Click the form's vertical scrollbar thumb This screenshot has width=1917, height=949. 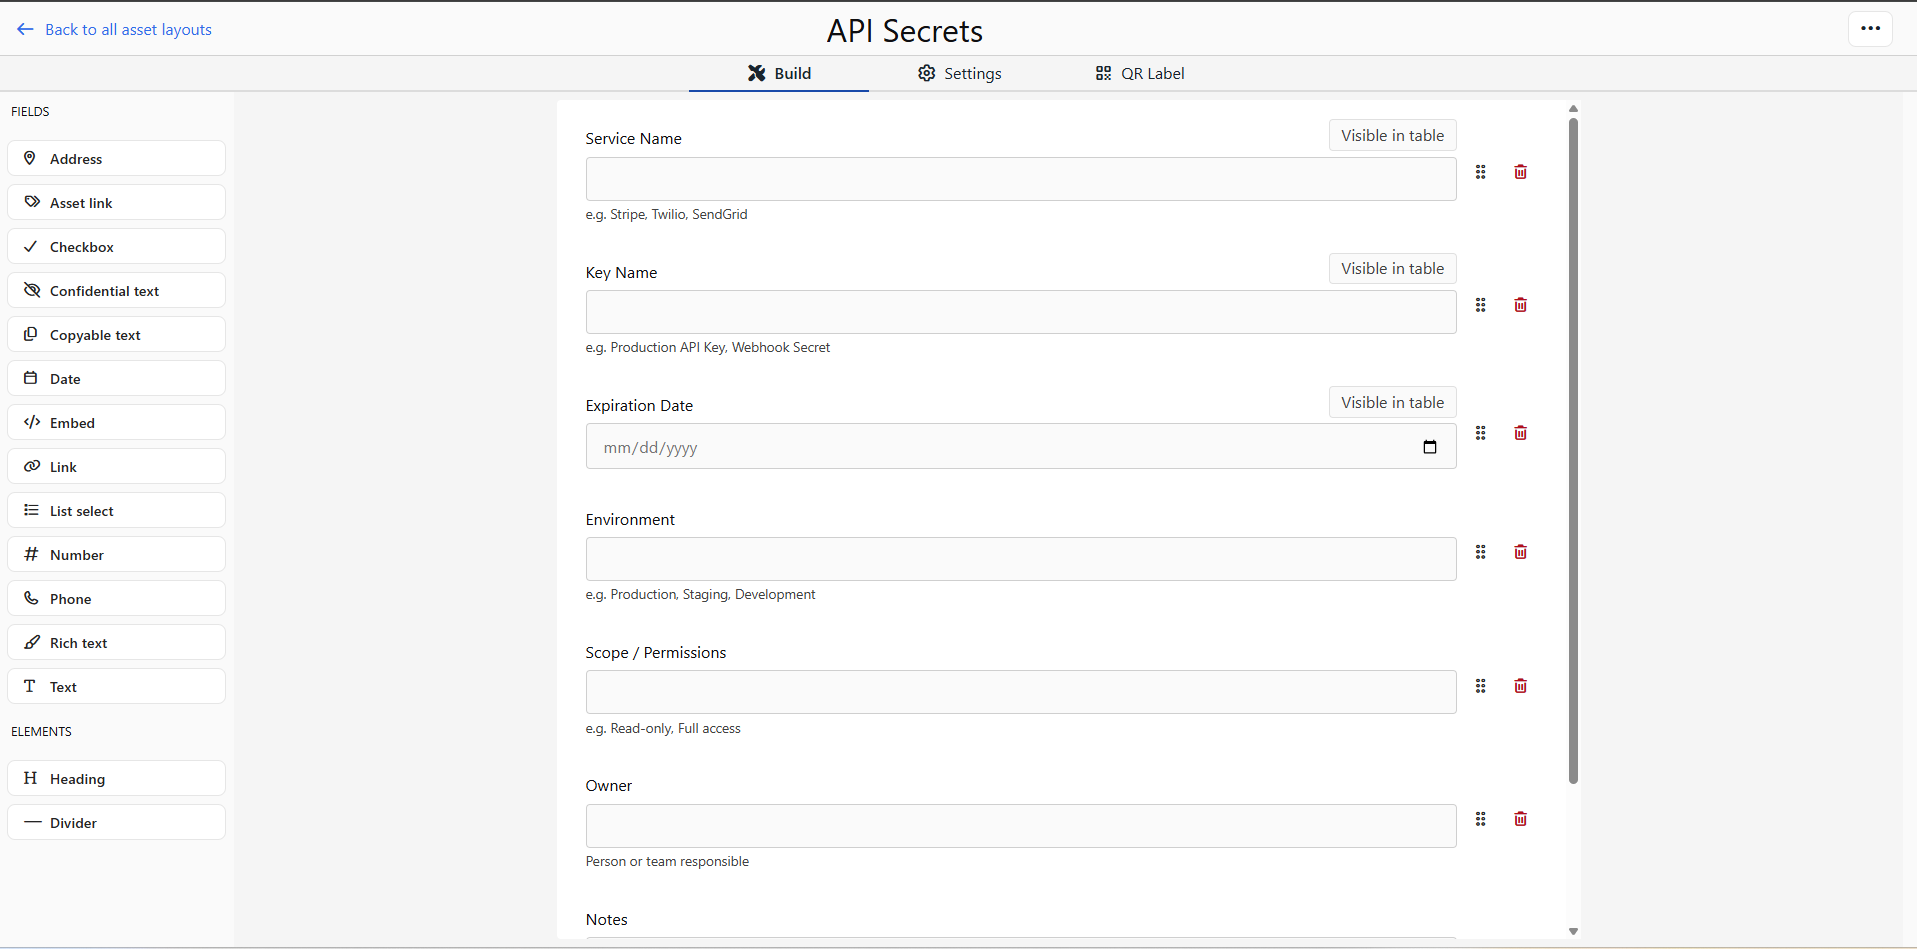(1573, 450)
